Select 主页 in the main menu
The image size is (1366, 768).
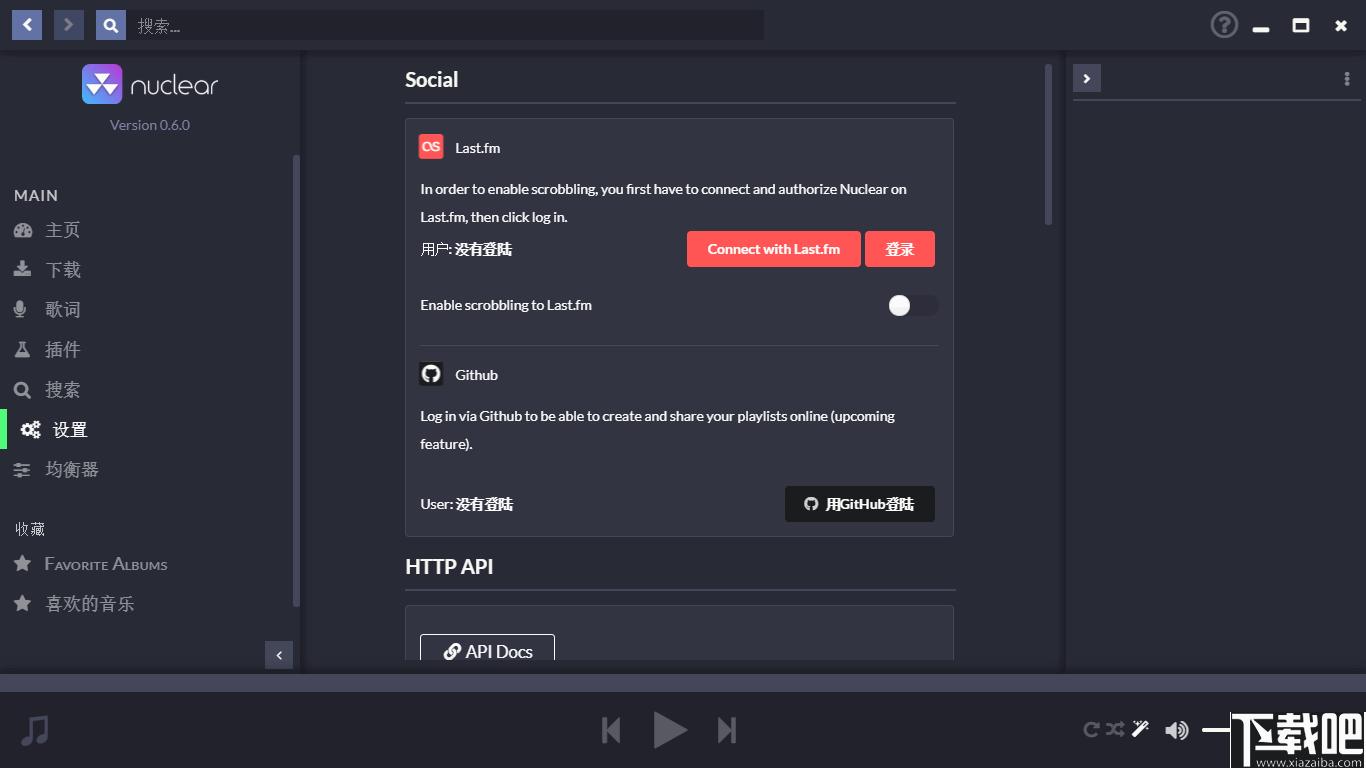click(x=47, y=230)
